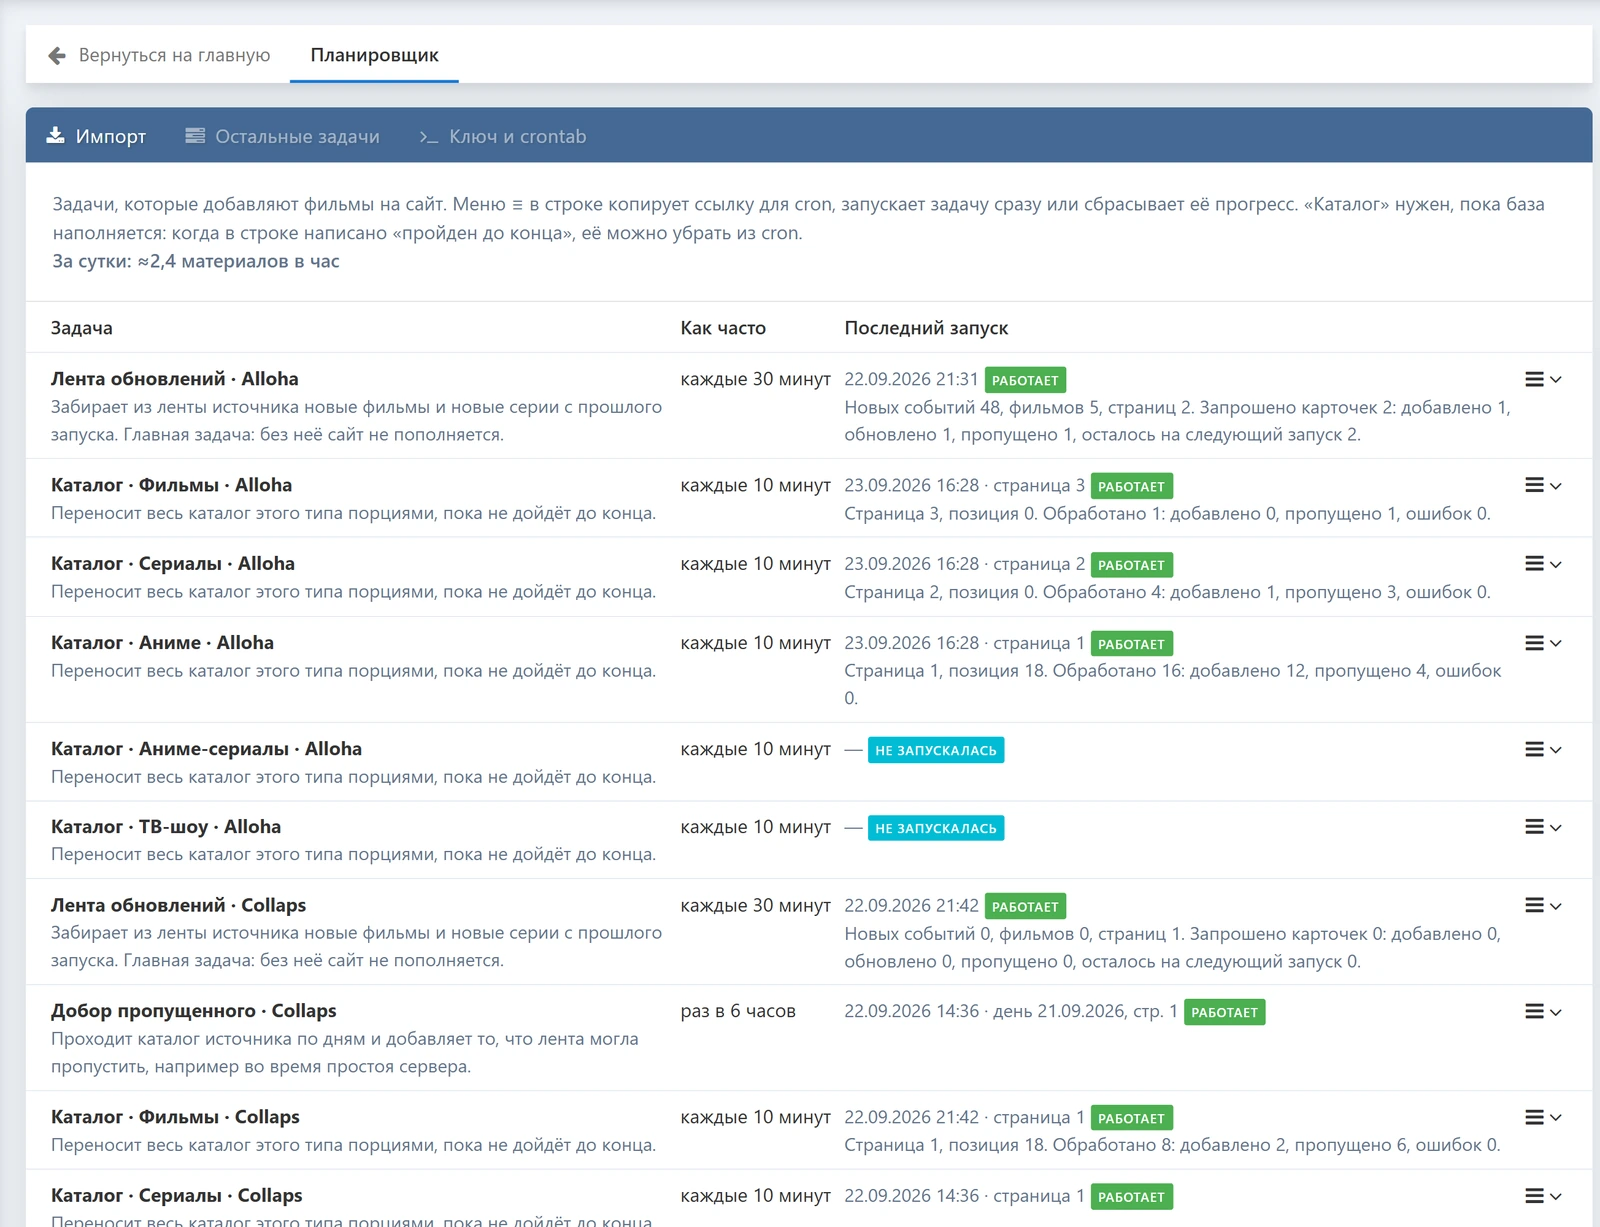Click the back arrow icon near Вернуться на главную
Screen dimensions: 1600x1227
click(57, 55)
